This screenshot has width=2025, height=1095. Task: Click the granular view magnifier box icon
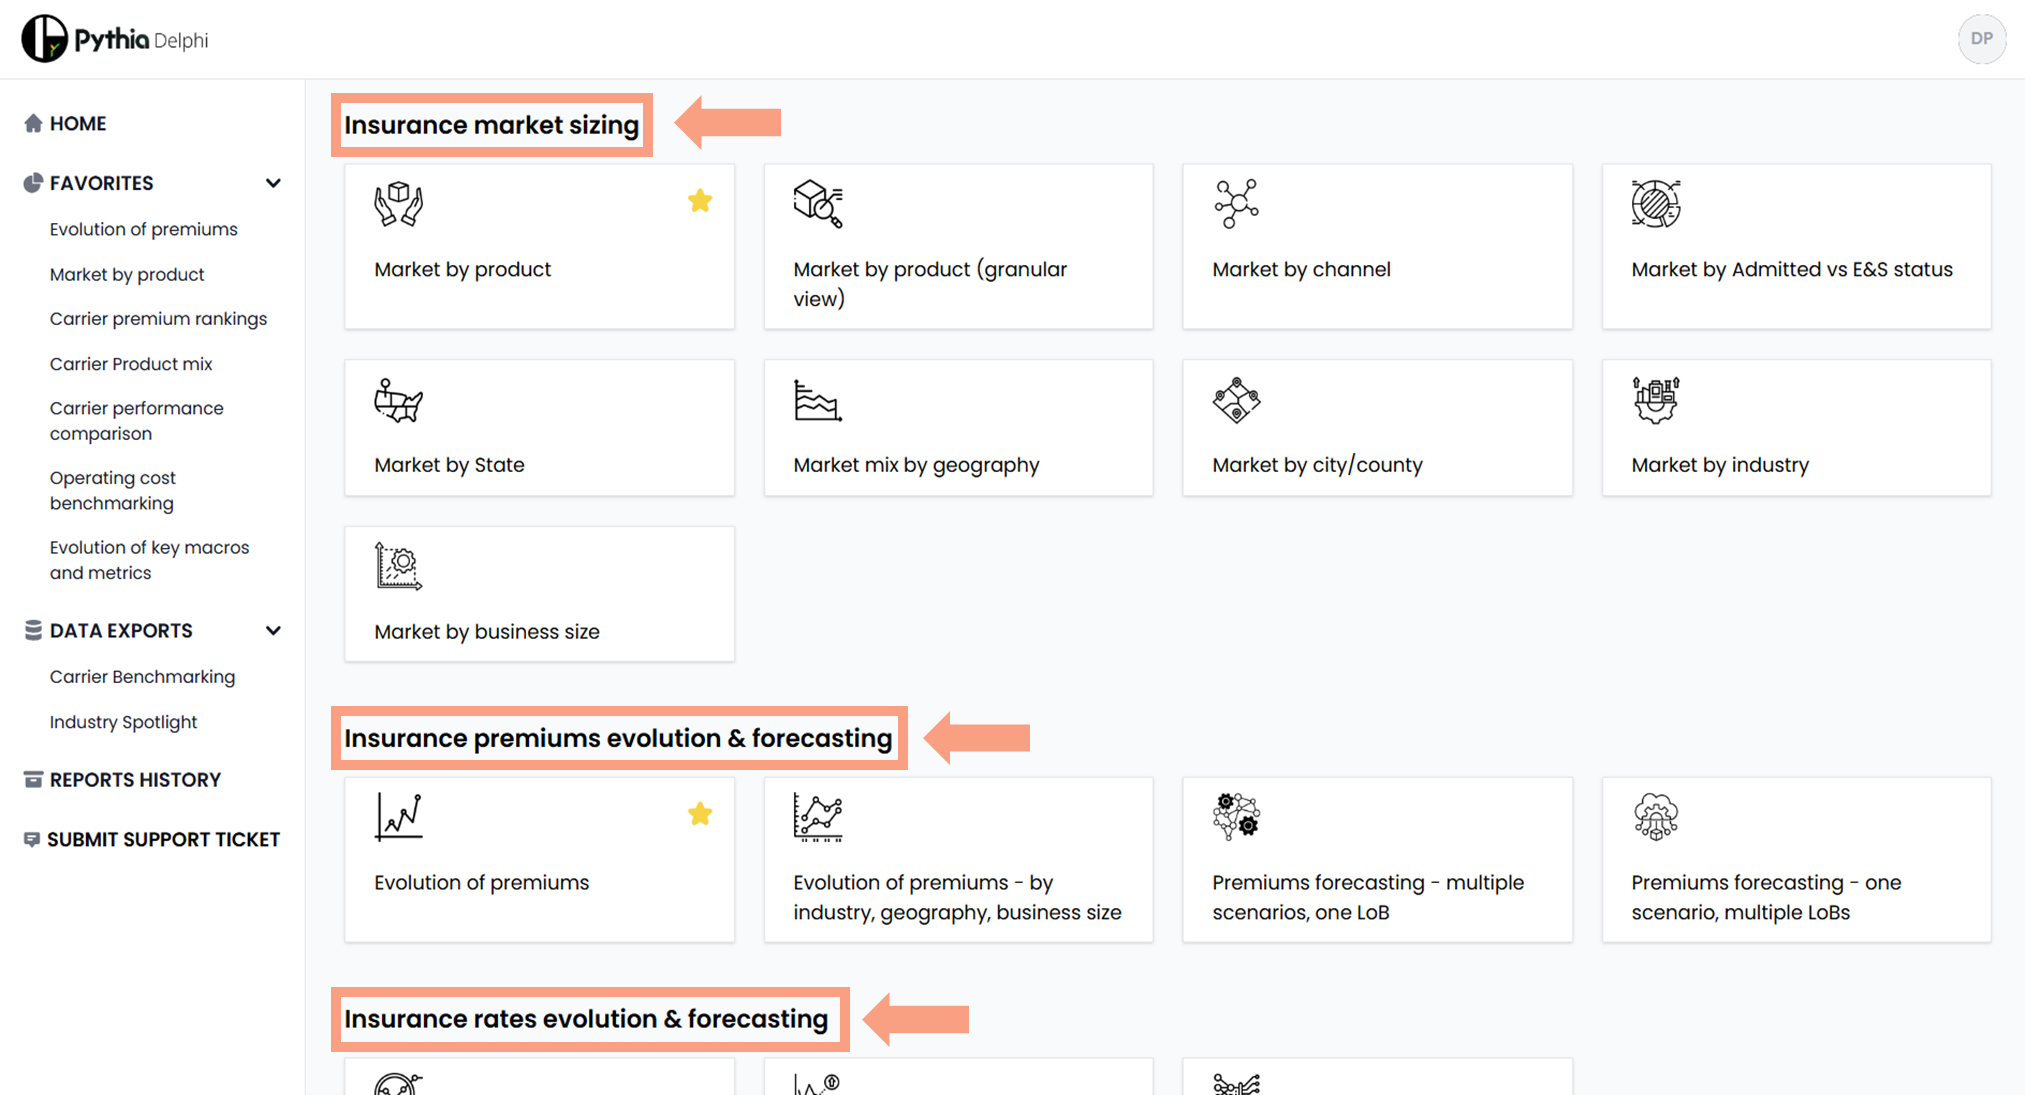pyautogui.click(x=818, y=204)
